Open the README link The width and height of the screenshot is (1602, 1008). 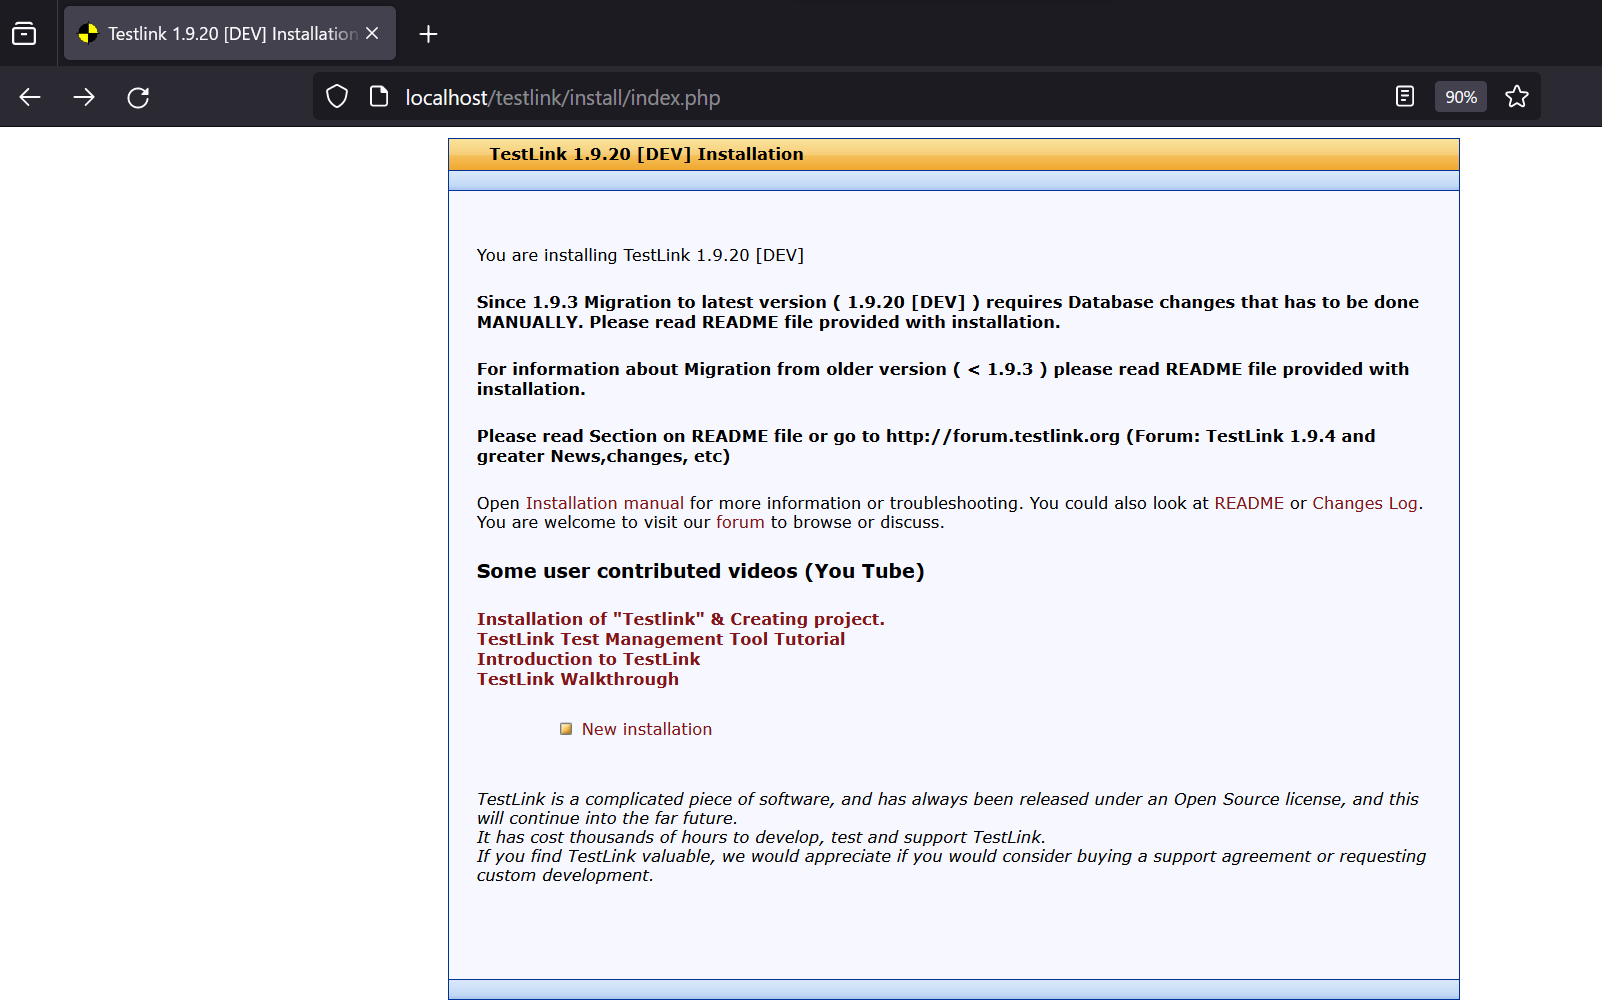pyautogui.click(x=1249, y=503)
